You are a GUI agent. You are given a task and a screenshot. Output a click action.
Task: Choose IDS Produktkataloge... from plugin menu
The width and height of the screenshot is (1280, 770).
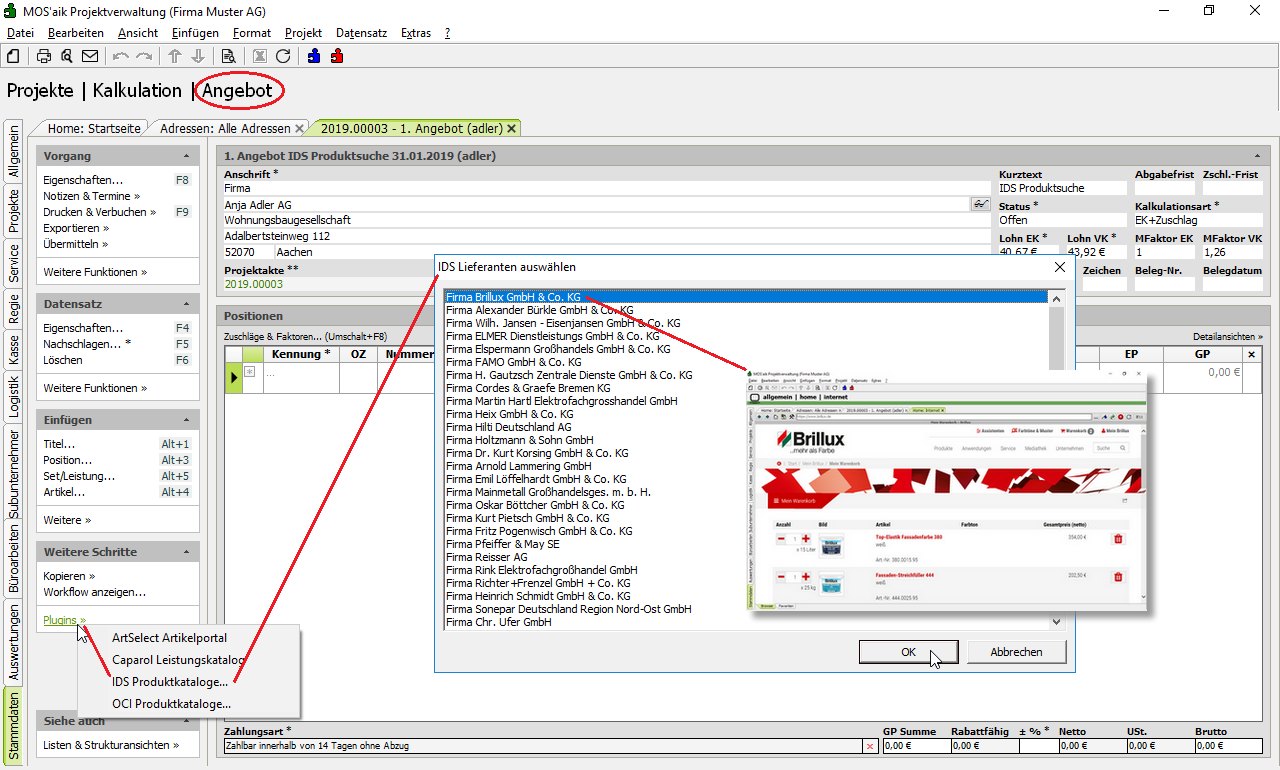(170, 682)
